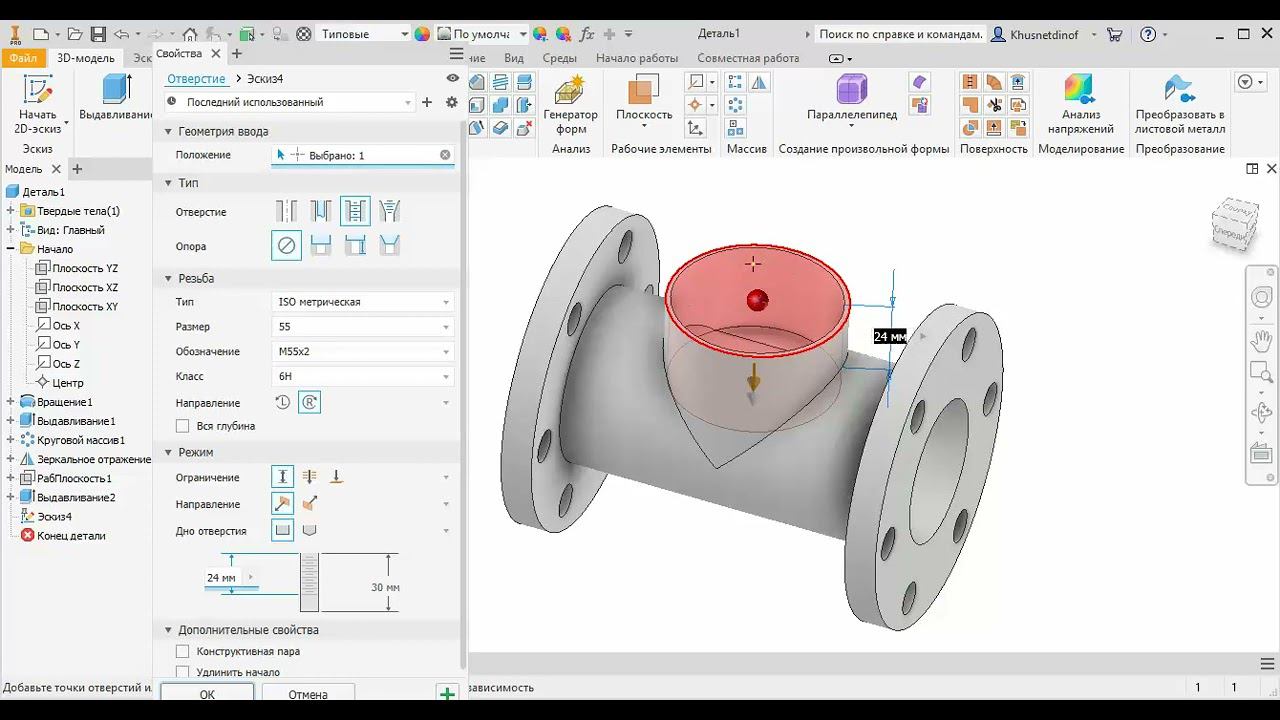
Task: Enable the Вся глубина checkbox
Action: click(x=183, y=426)
